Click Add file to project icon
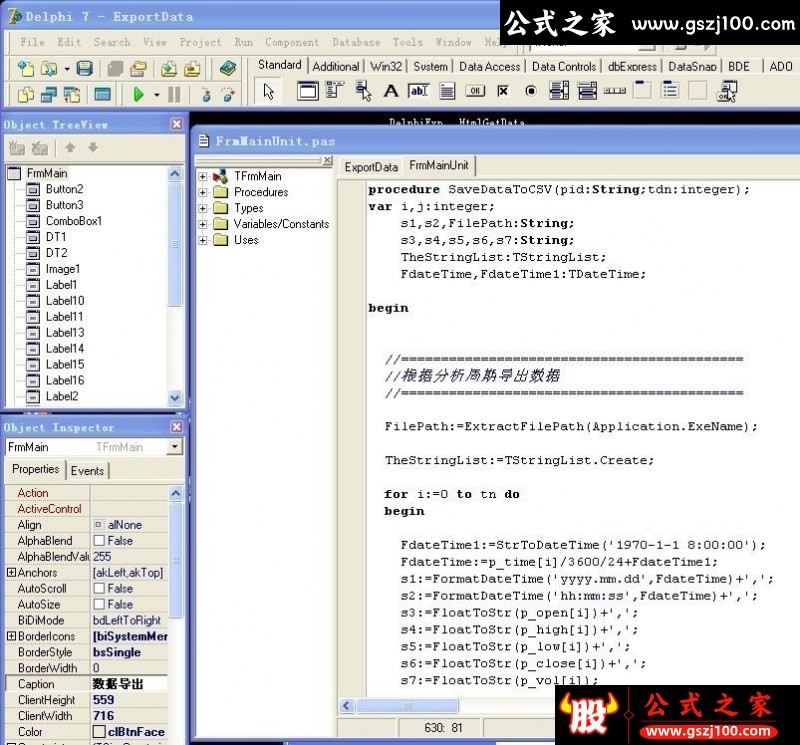This screenshot has width=800, height=745. [x=168, y=68]
